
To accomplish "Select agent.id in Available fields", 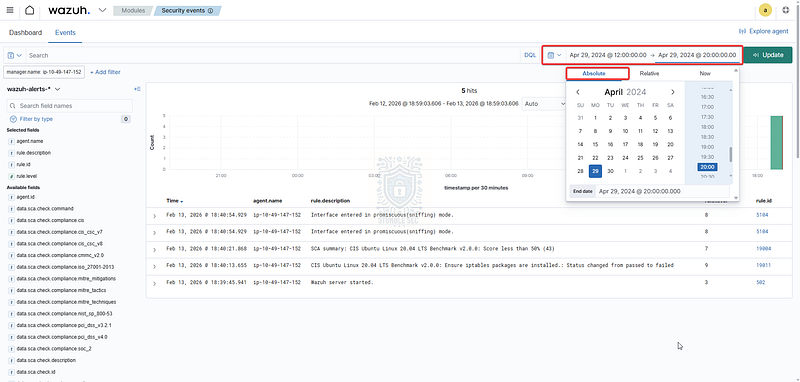I will pyautogui.click(x=25, y=197).
